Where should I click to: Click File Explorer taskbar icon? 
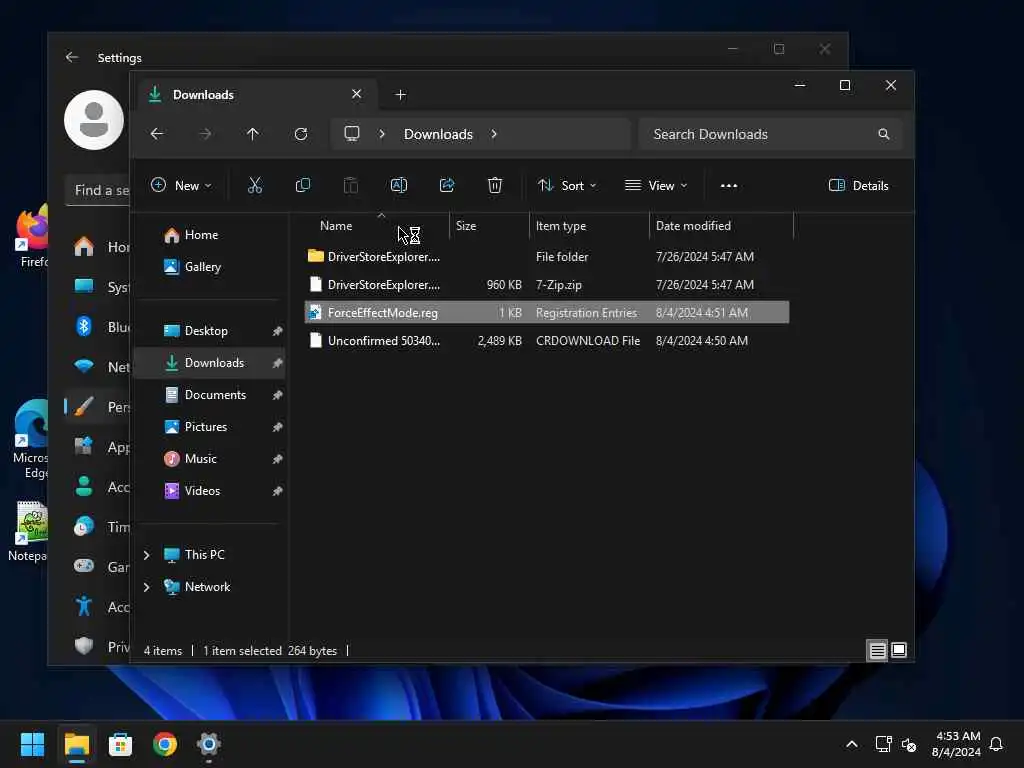76,744
